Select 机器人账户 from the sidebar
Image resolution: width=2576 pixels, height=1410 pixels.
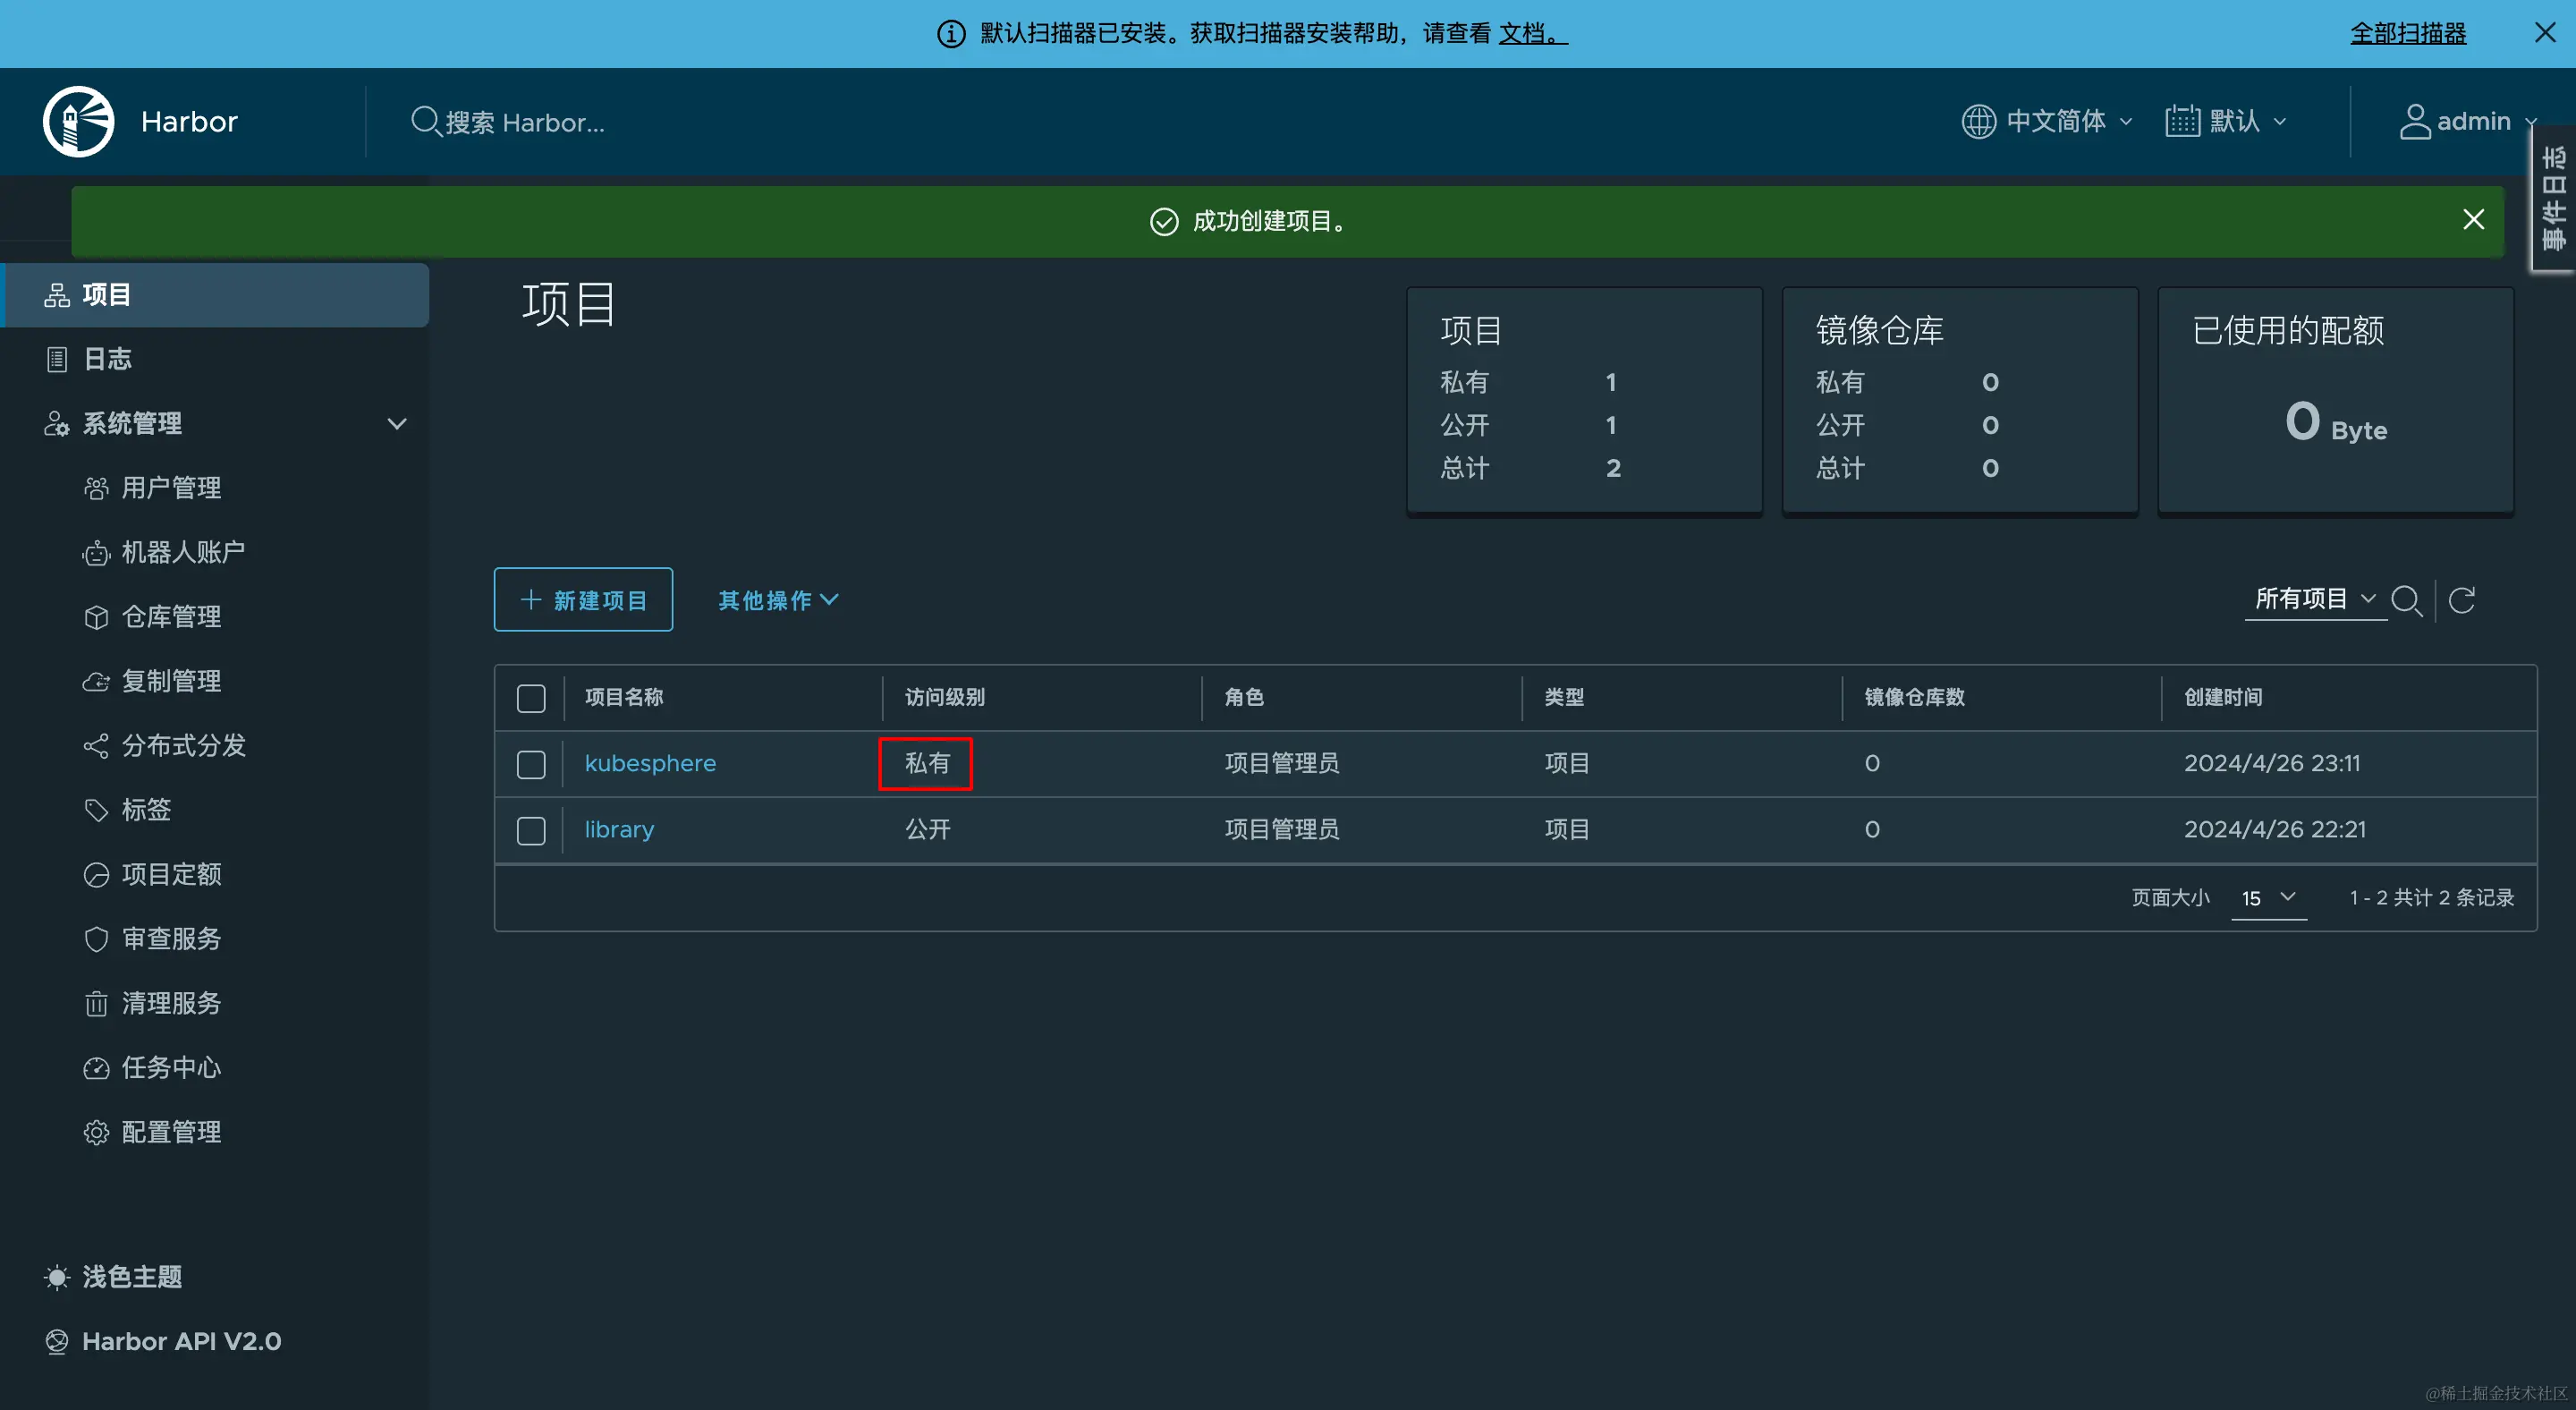coord(182,552)
